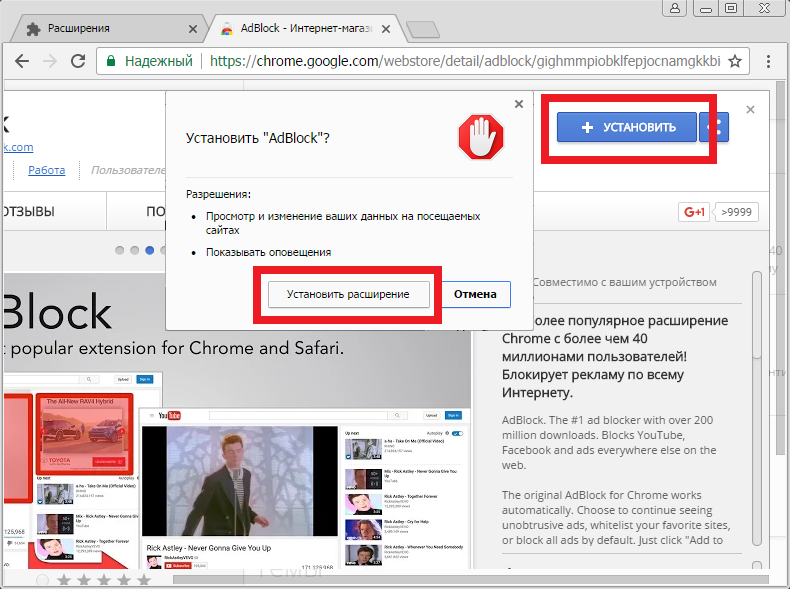Select the first gray carousel dot
790x589 pixels.
point(119,250)
